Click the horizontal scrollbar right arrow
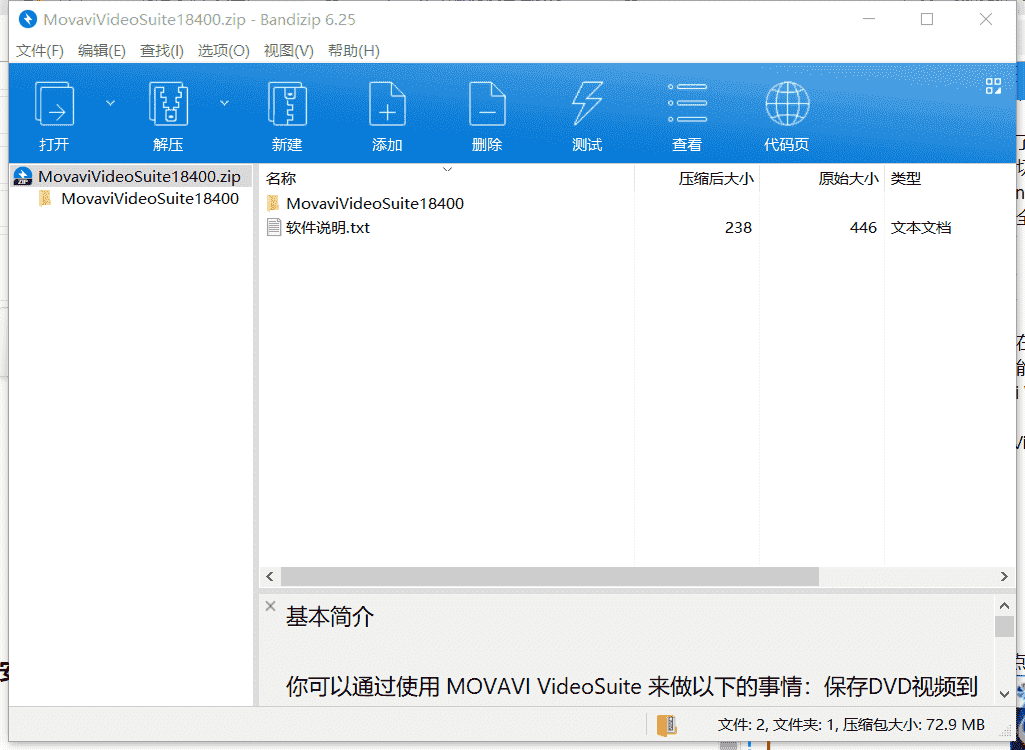1025x750 pixels. (x=1004, y=576)
